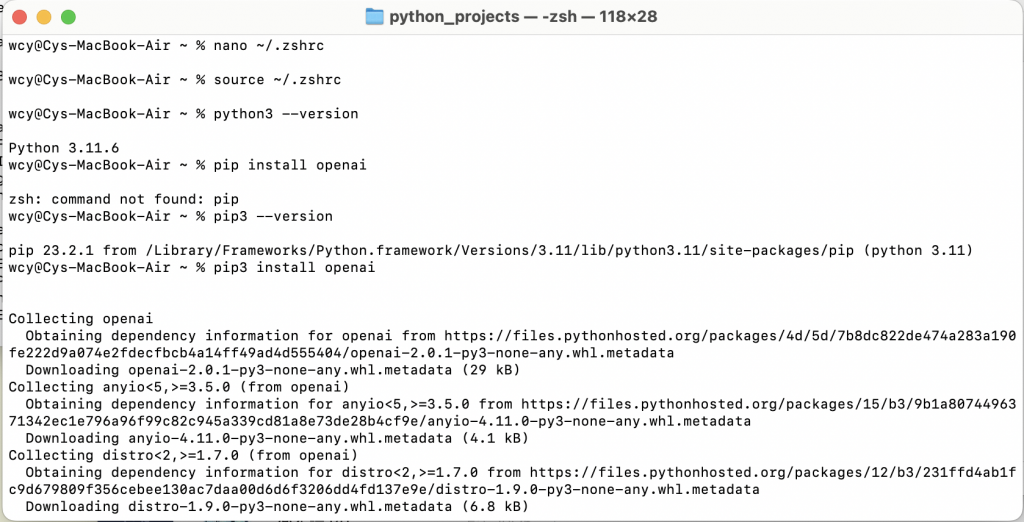Minimize the terminal using the yellow button

point(44,17)
